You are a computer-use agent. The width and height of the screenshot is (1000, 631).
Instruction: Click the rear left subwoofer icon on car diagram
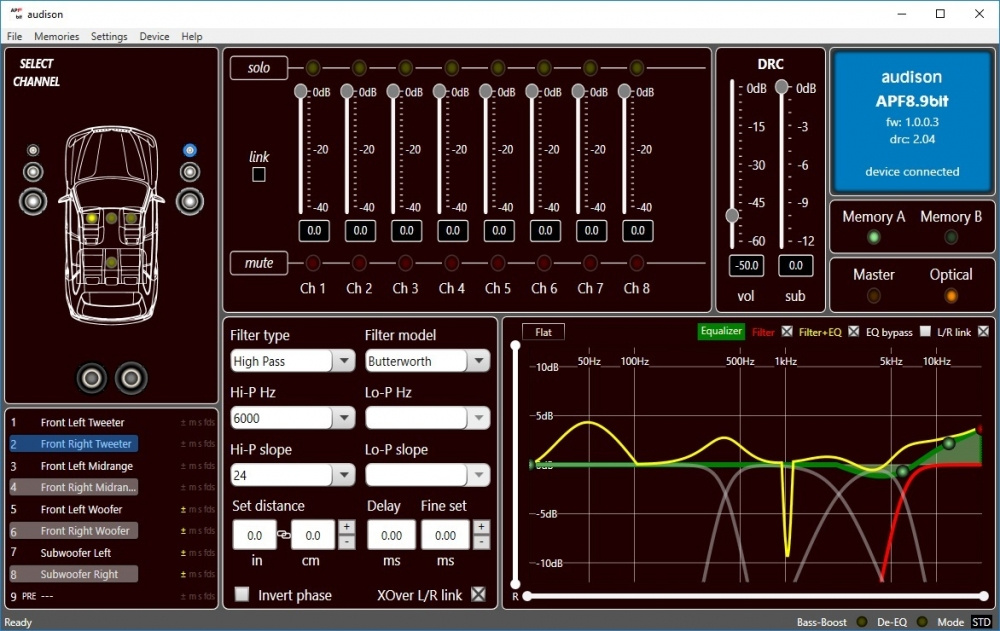[x=91, y=379]
